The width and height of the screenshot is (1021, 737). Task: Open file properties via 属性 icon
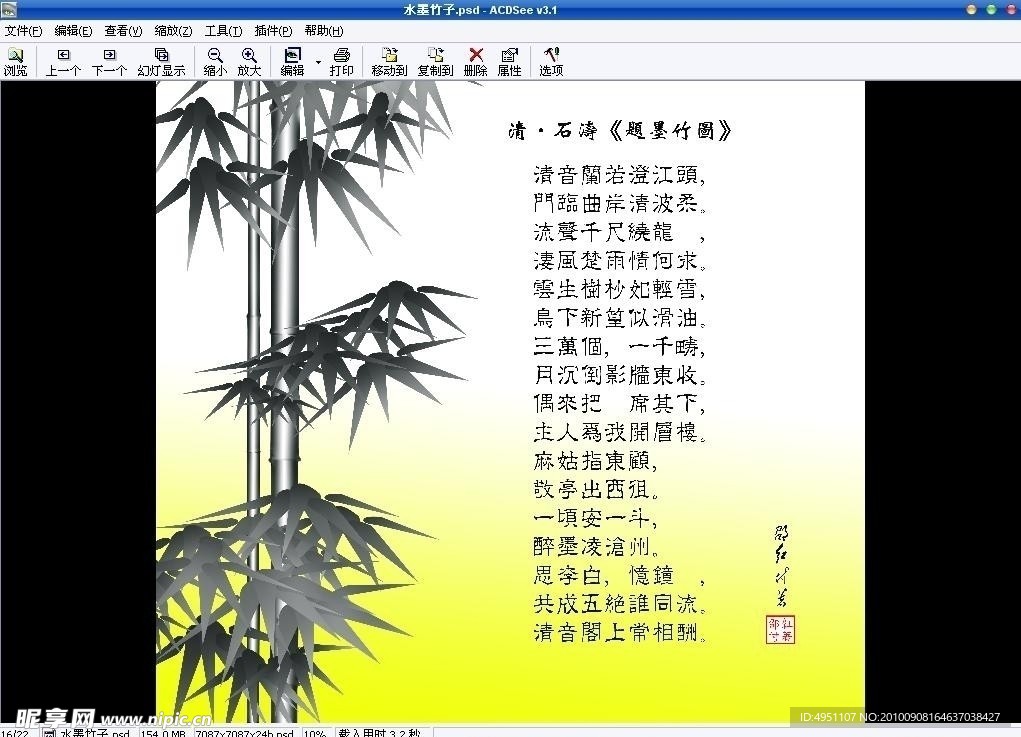509,62
